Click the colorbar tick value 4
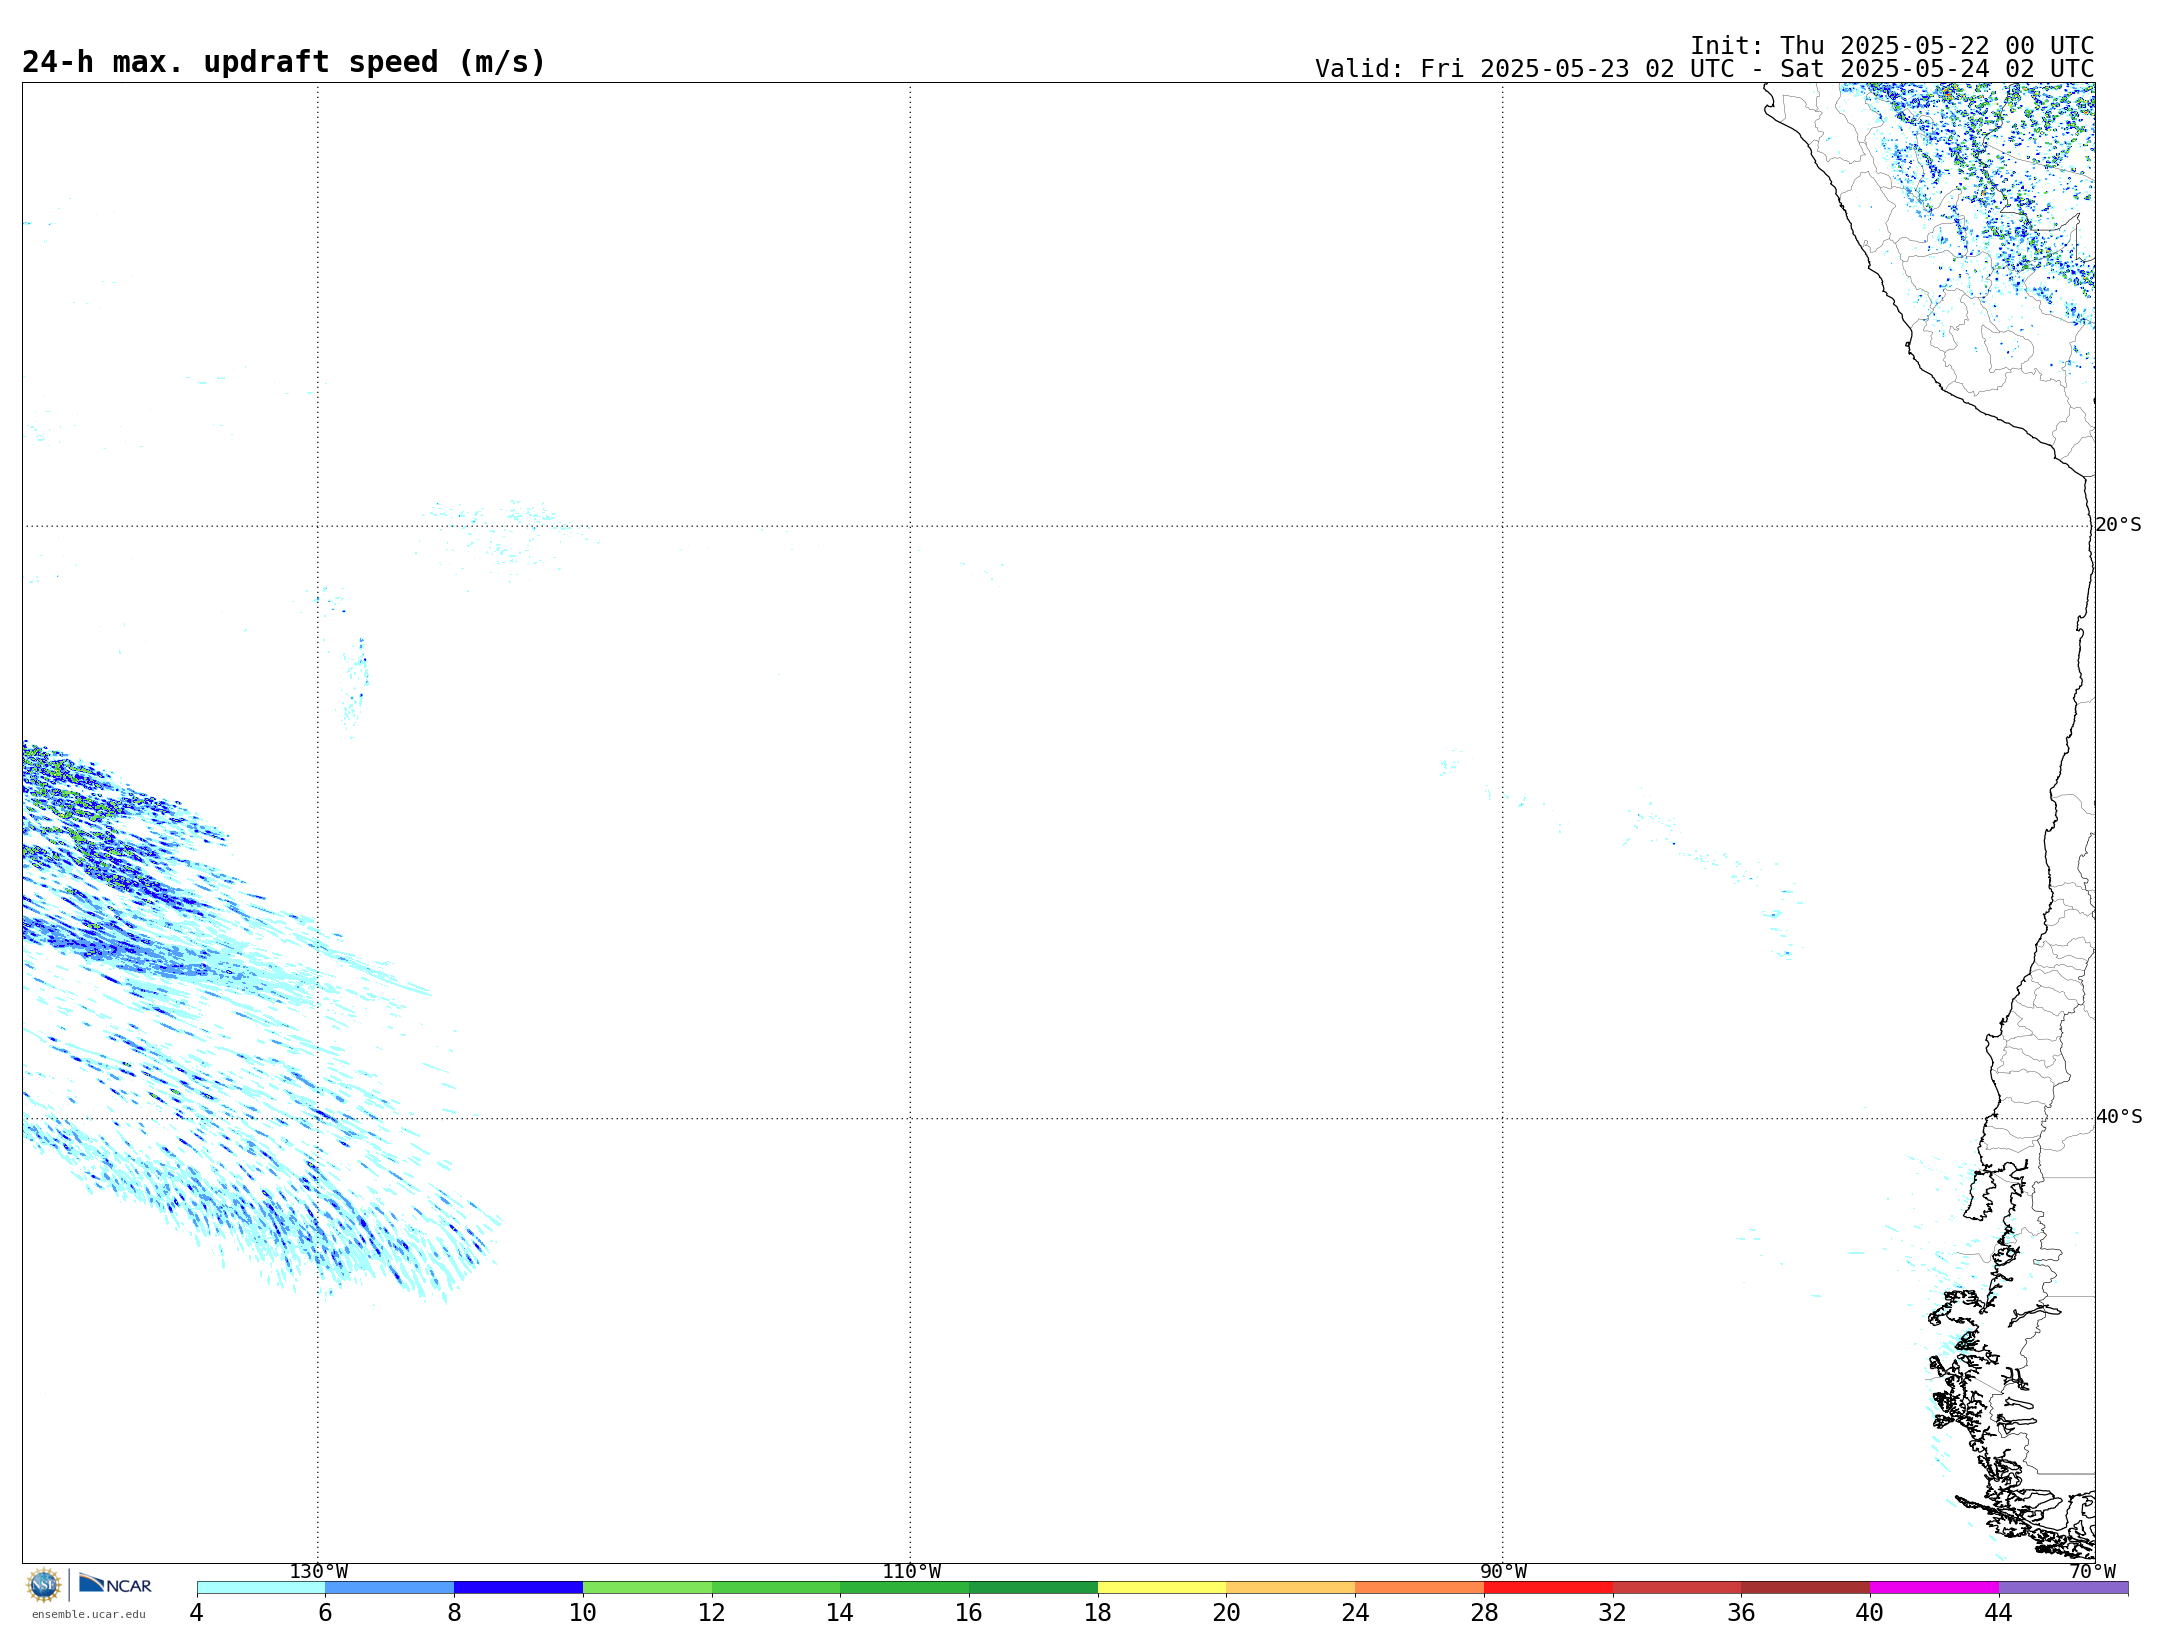The image size is (2160, 1626). point(197,1613)
